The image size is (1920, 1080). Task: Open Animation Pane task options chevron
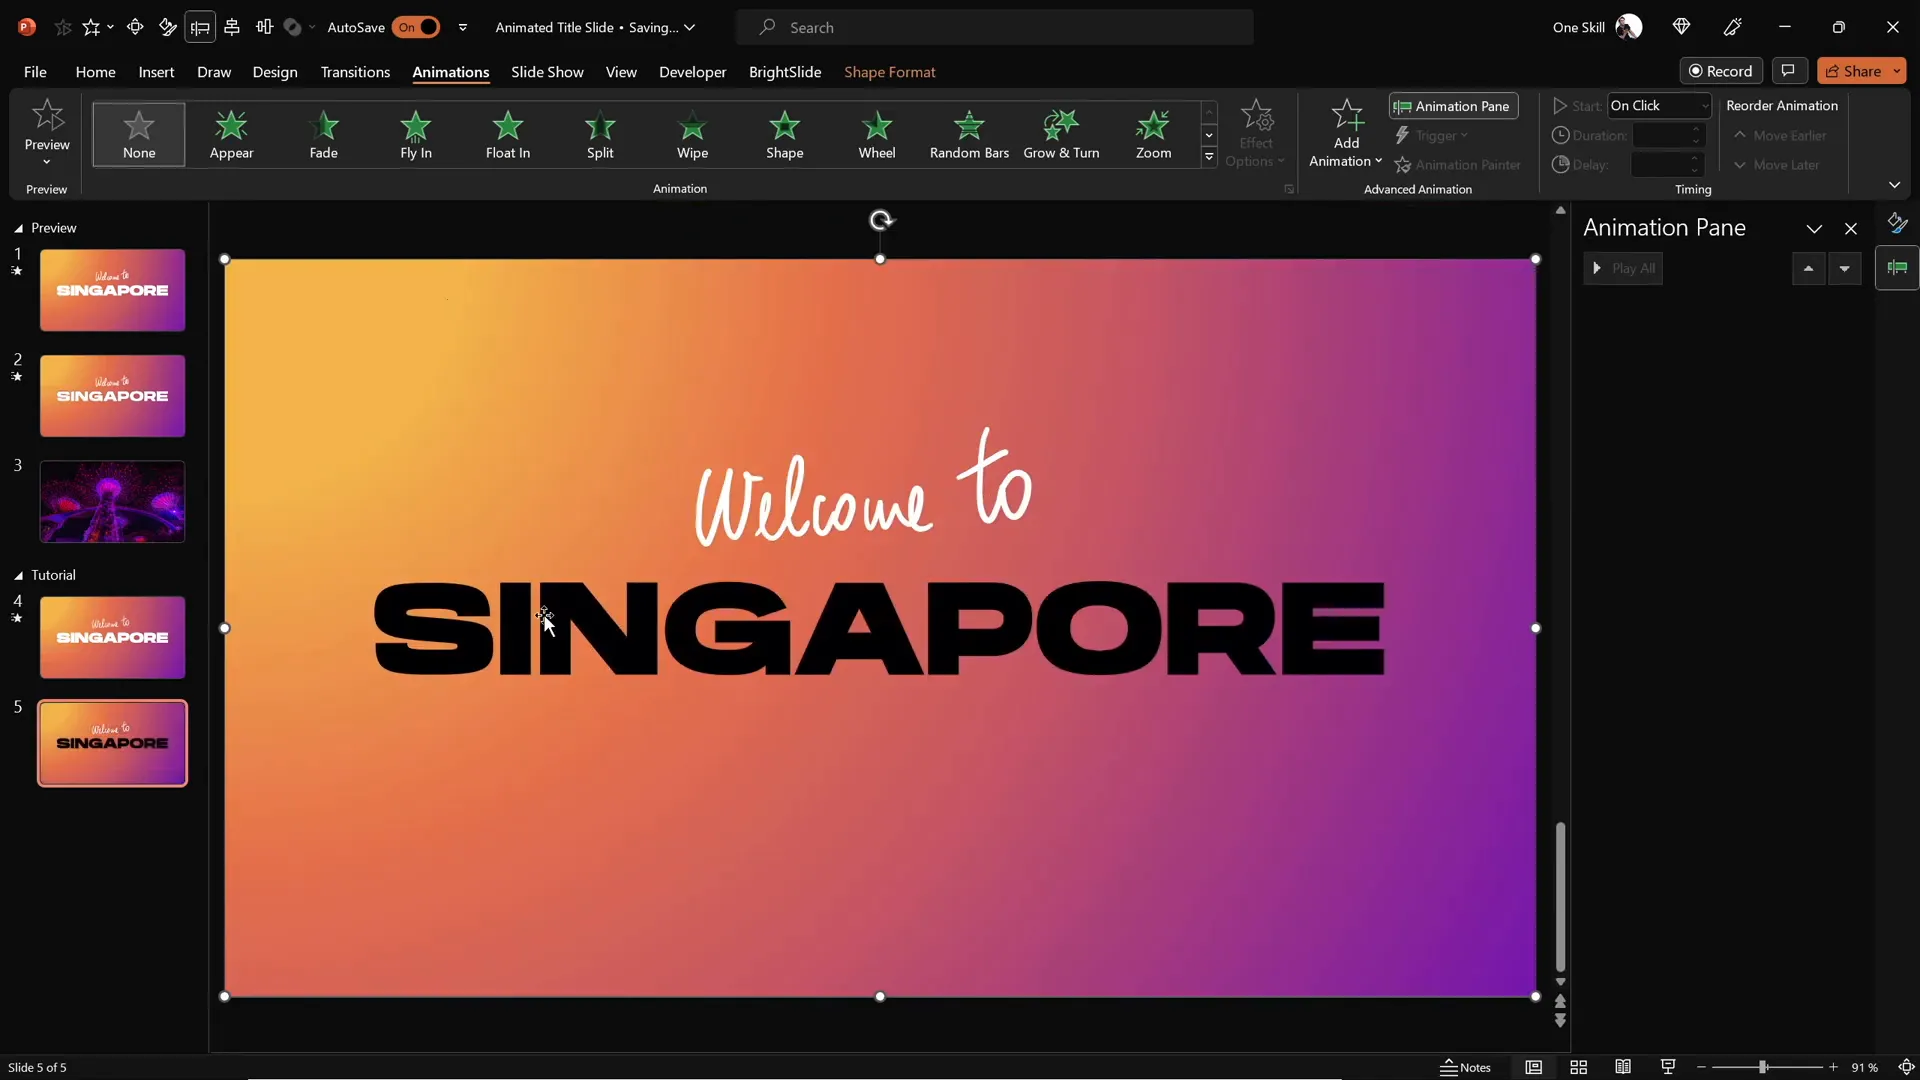tap(1814, 229)
